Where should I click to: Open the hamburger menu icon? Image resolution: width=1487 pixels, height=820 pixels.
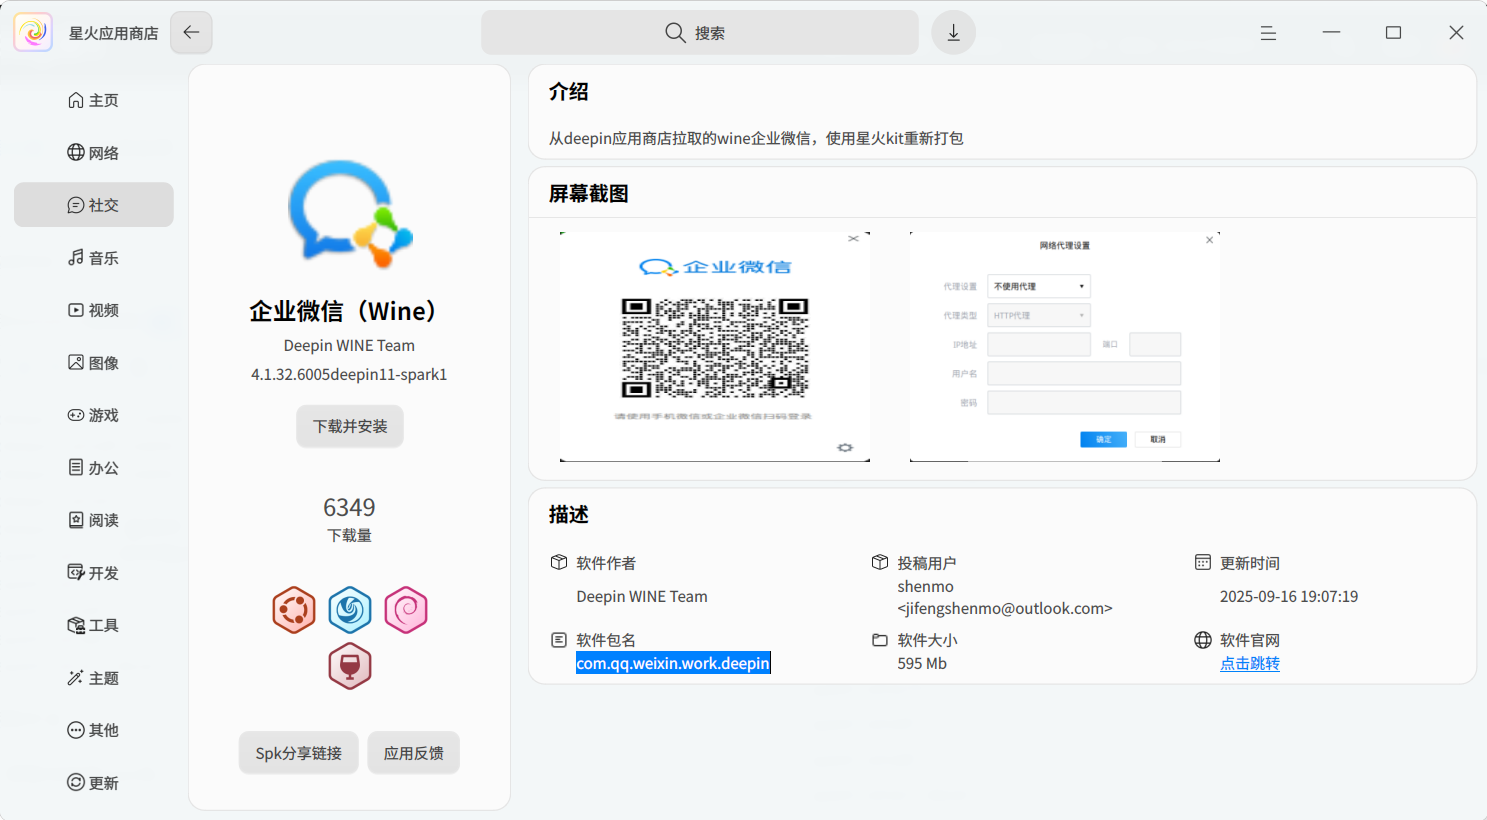(1268, 33)
